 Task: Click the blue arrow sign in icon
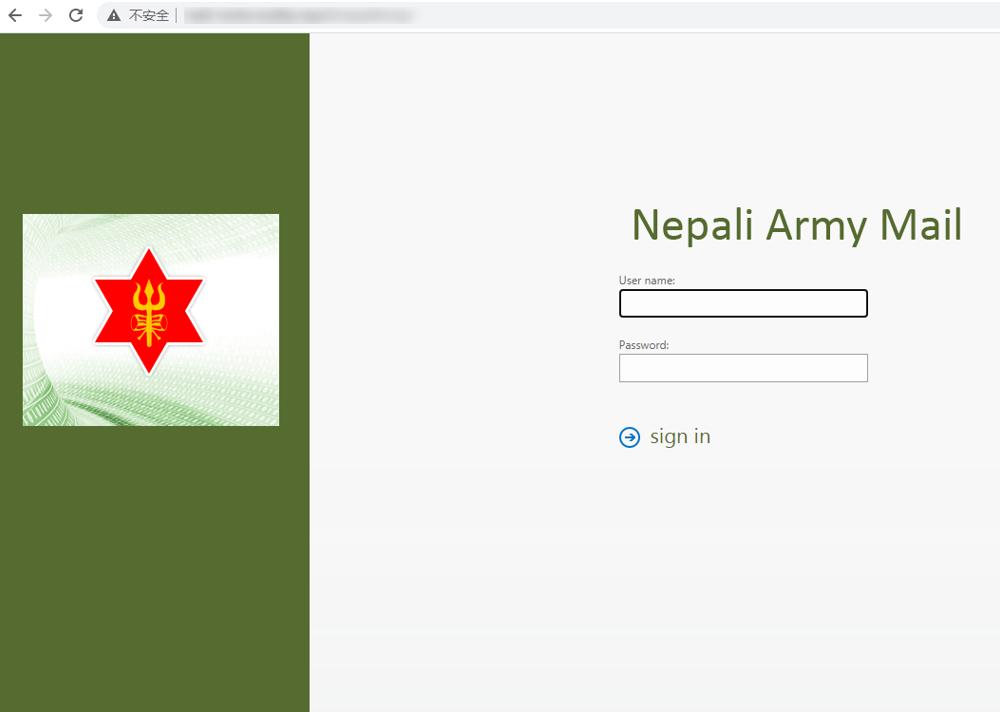pos(629,437)
